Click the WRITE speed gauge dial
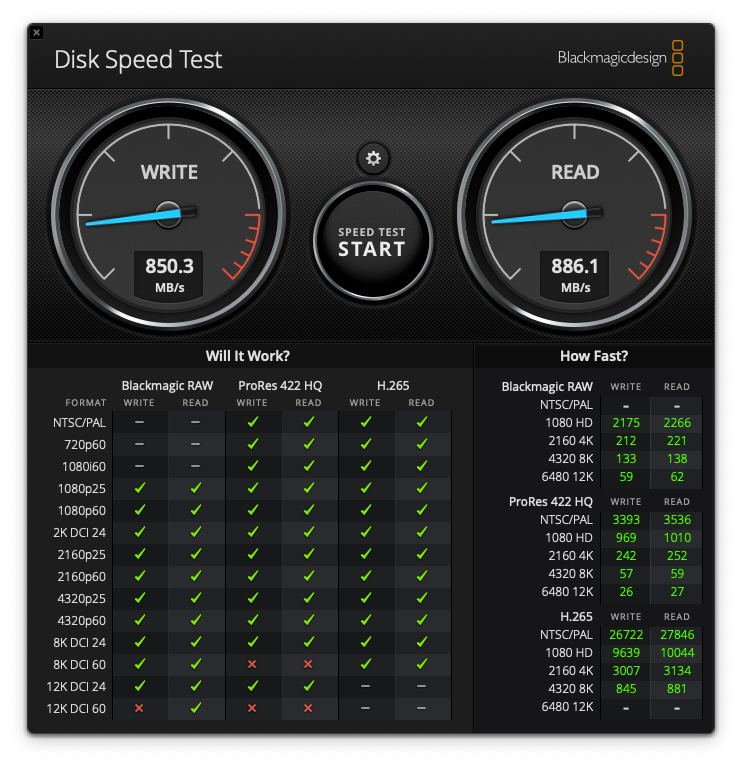742x765 pixels. click(x=169, y=214)
